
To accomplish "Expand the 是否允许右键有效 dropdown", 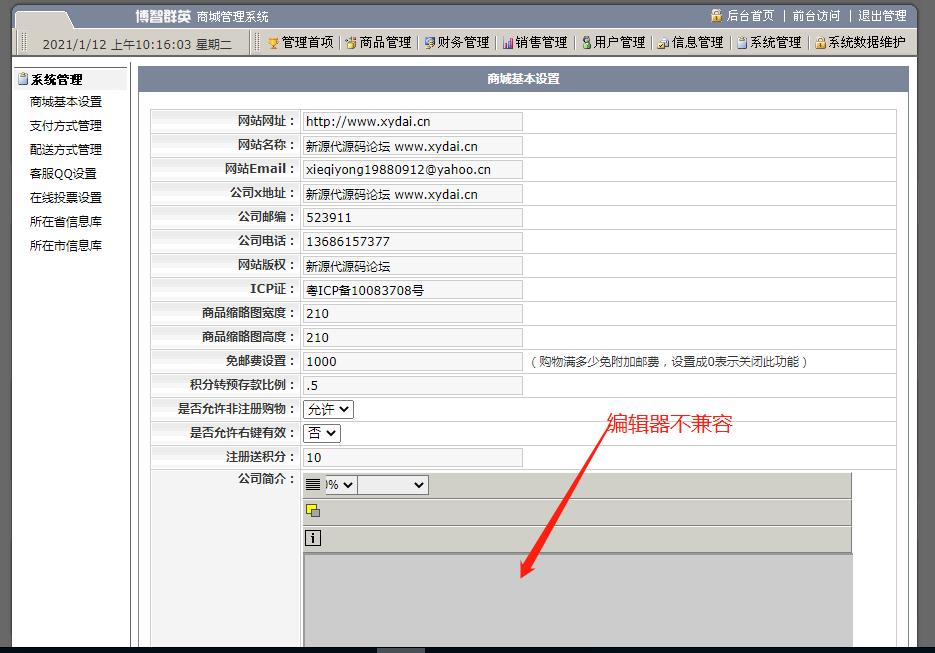I will point(322,433).
